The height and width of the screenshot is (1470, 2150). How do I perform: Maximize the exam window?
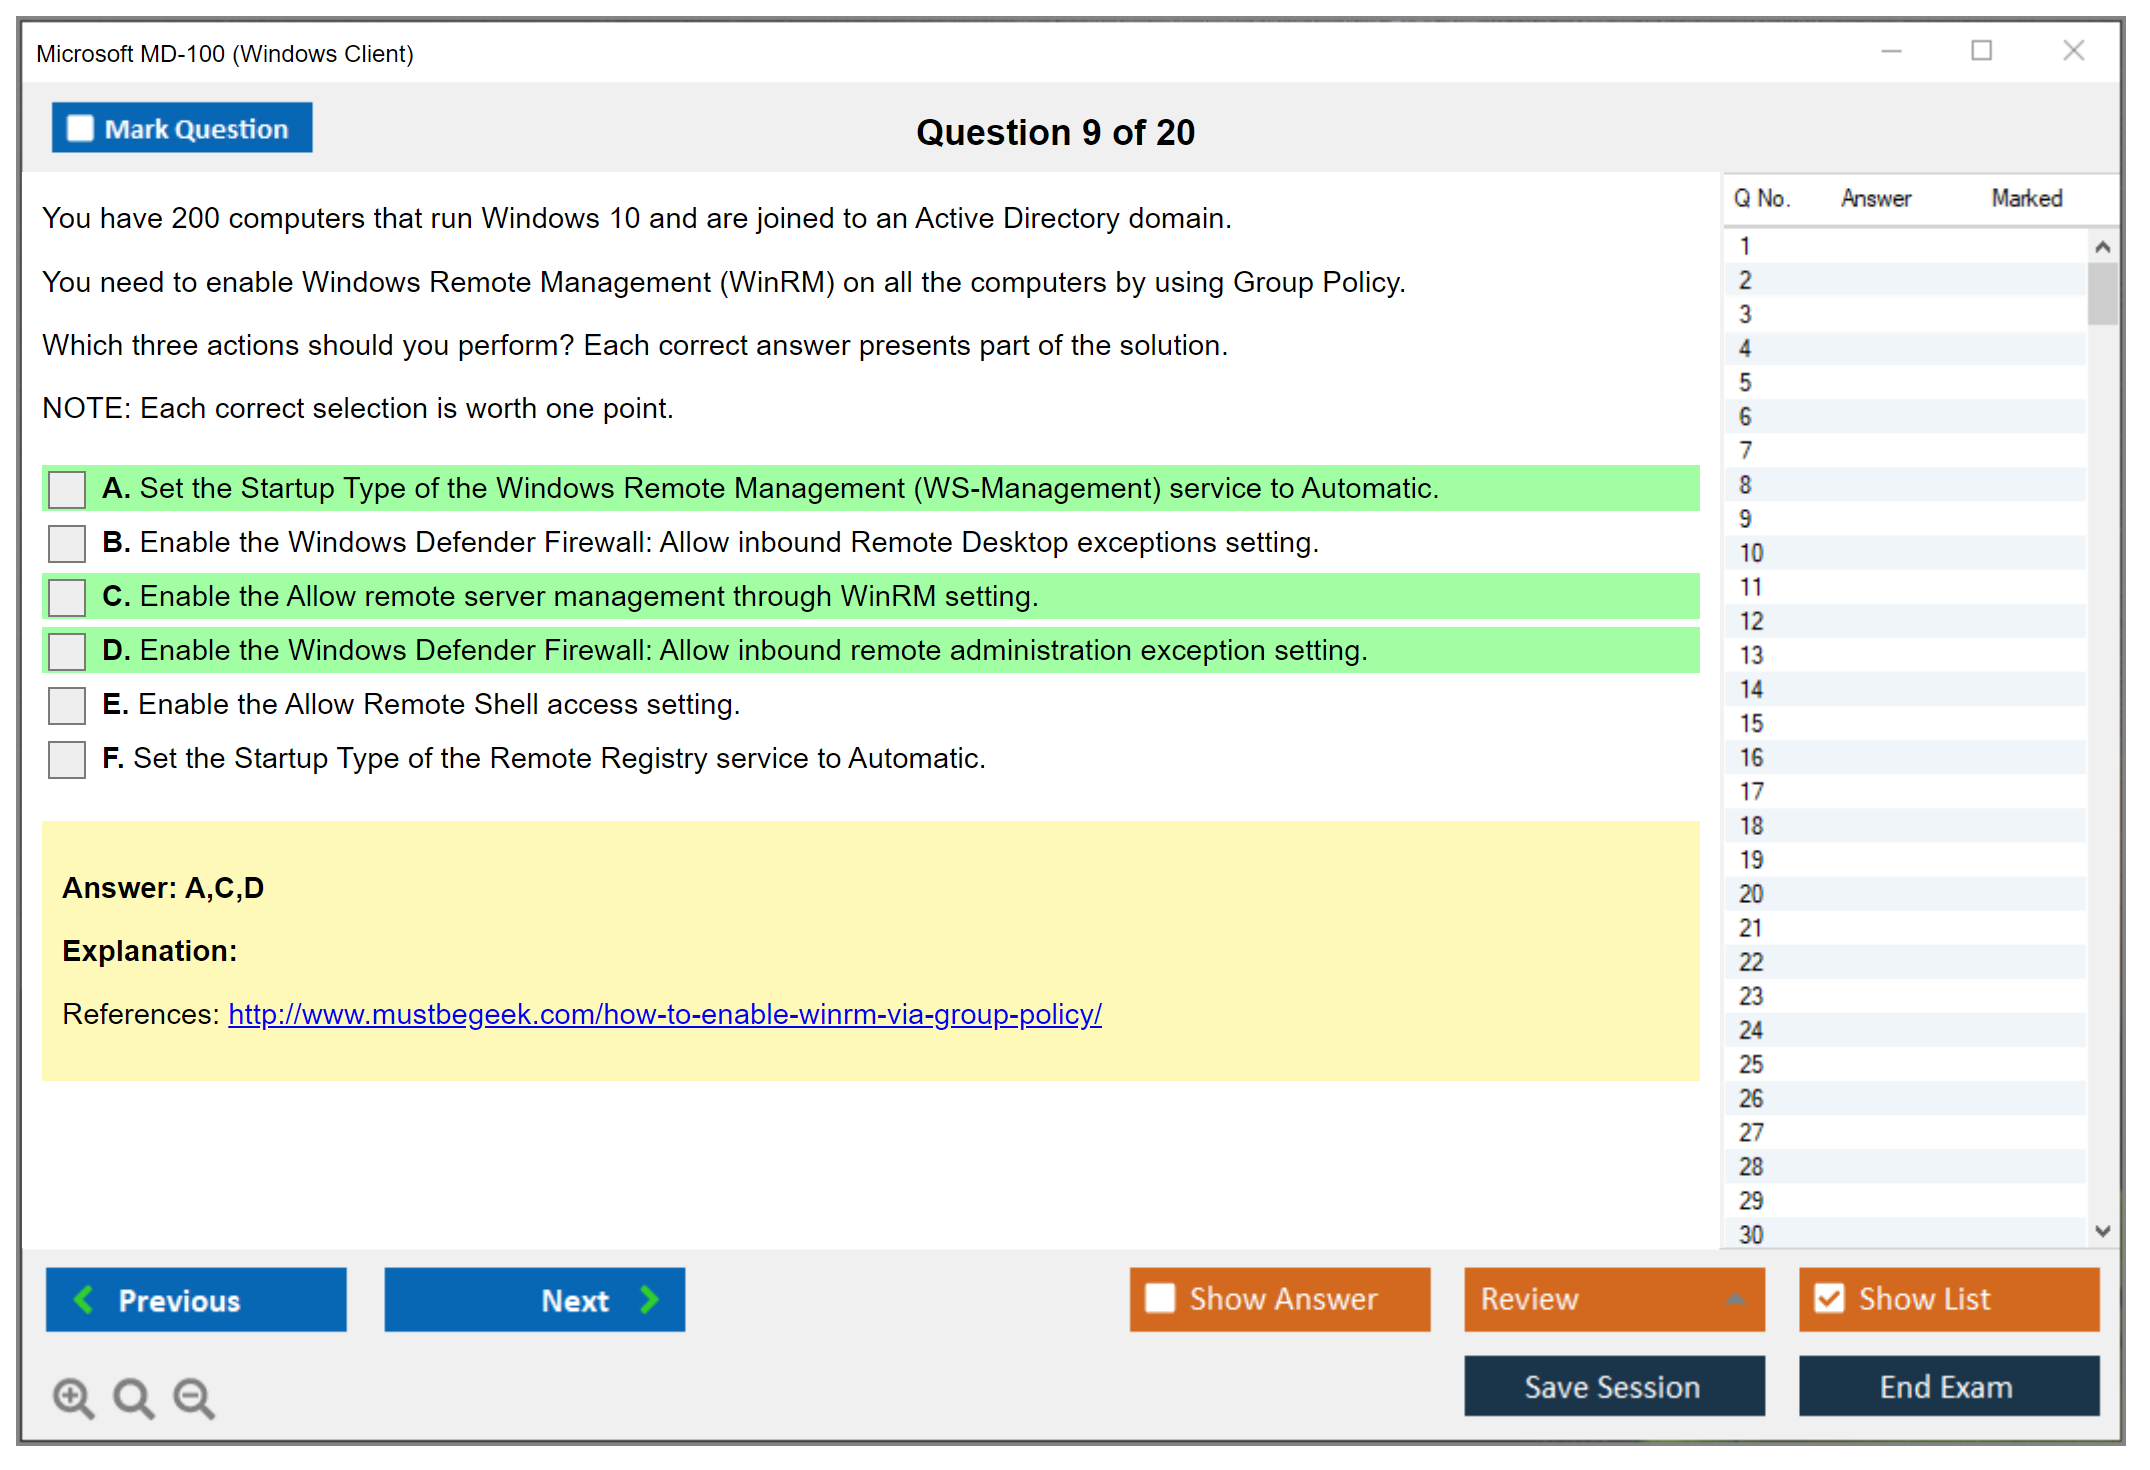click(x=1981, y=51)
